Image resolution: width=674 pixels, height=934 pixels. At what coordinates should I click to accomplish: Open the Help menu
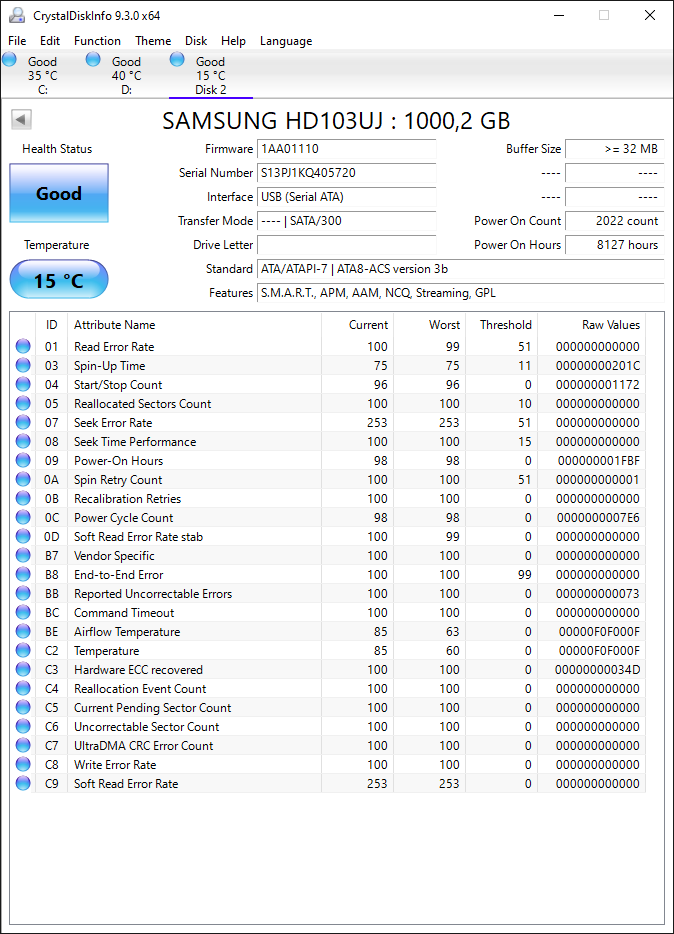(x=233, y=41)
